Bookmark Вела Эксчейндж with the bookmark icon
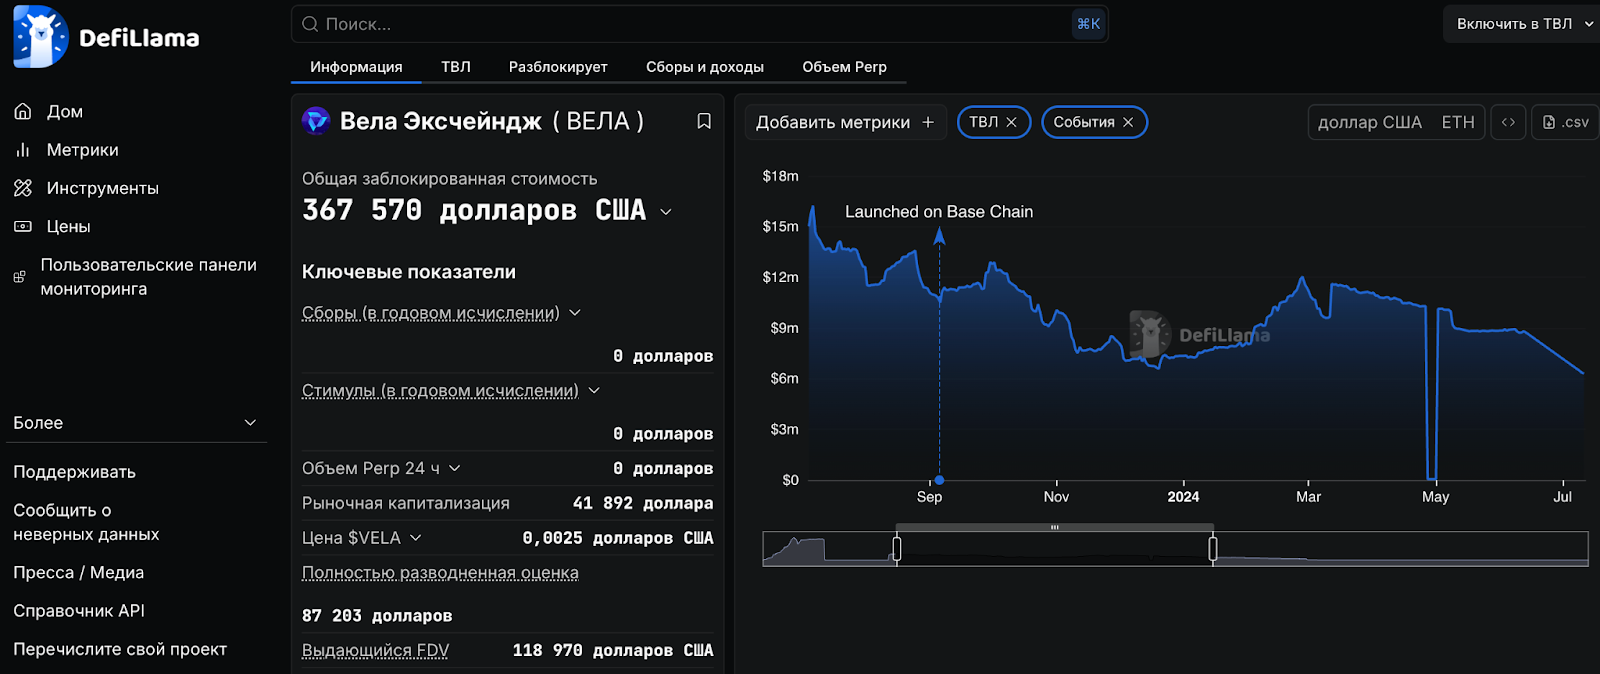This screenshot has width=1600, height=674. pos(704,121)
